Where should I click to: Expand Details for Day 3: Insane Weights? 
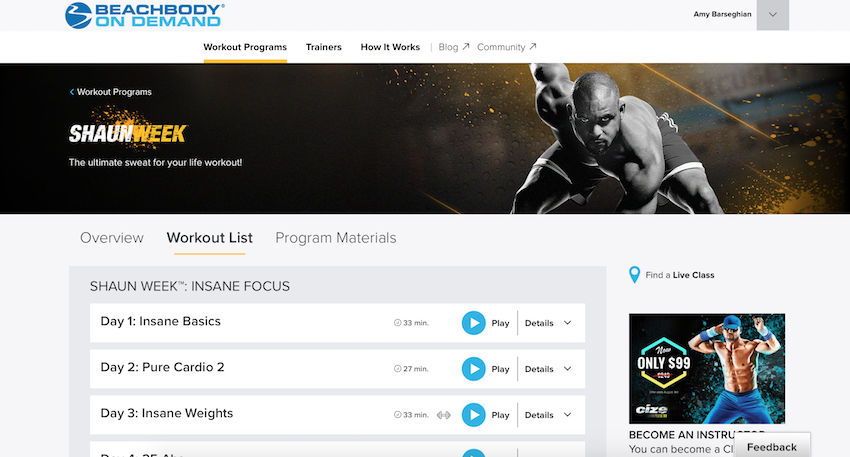coord(548,415)
